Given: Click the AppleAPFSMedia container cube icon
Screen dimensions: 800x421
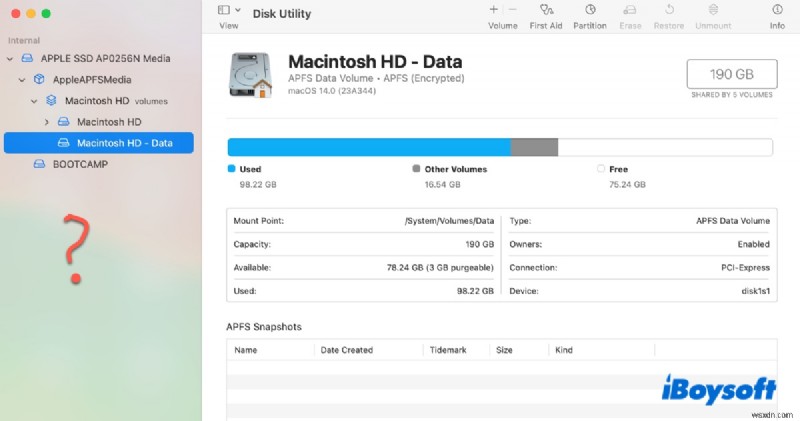Looking at the screenshot, I should 39,80.
